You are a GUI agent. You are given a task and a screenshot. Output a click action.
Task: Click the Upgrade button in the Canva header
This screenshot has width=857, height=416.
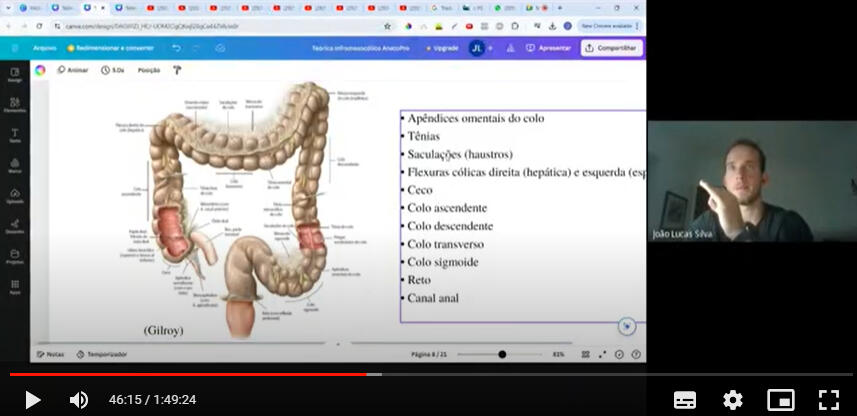tap(442, 48)
